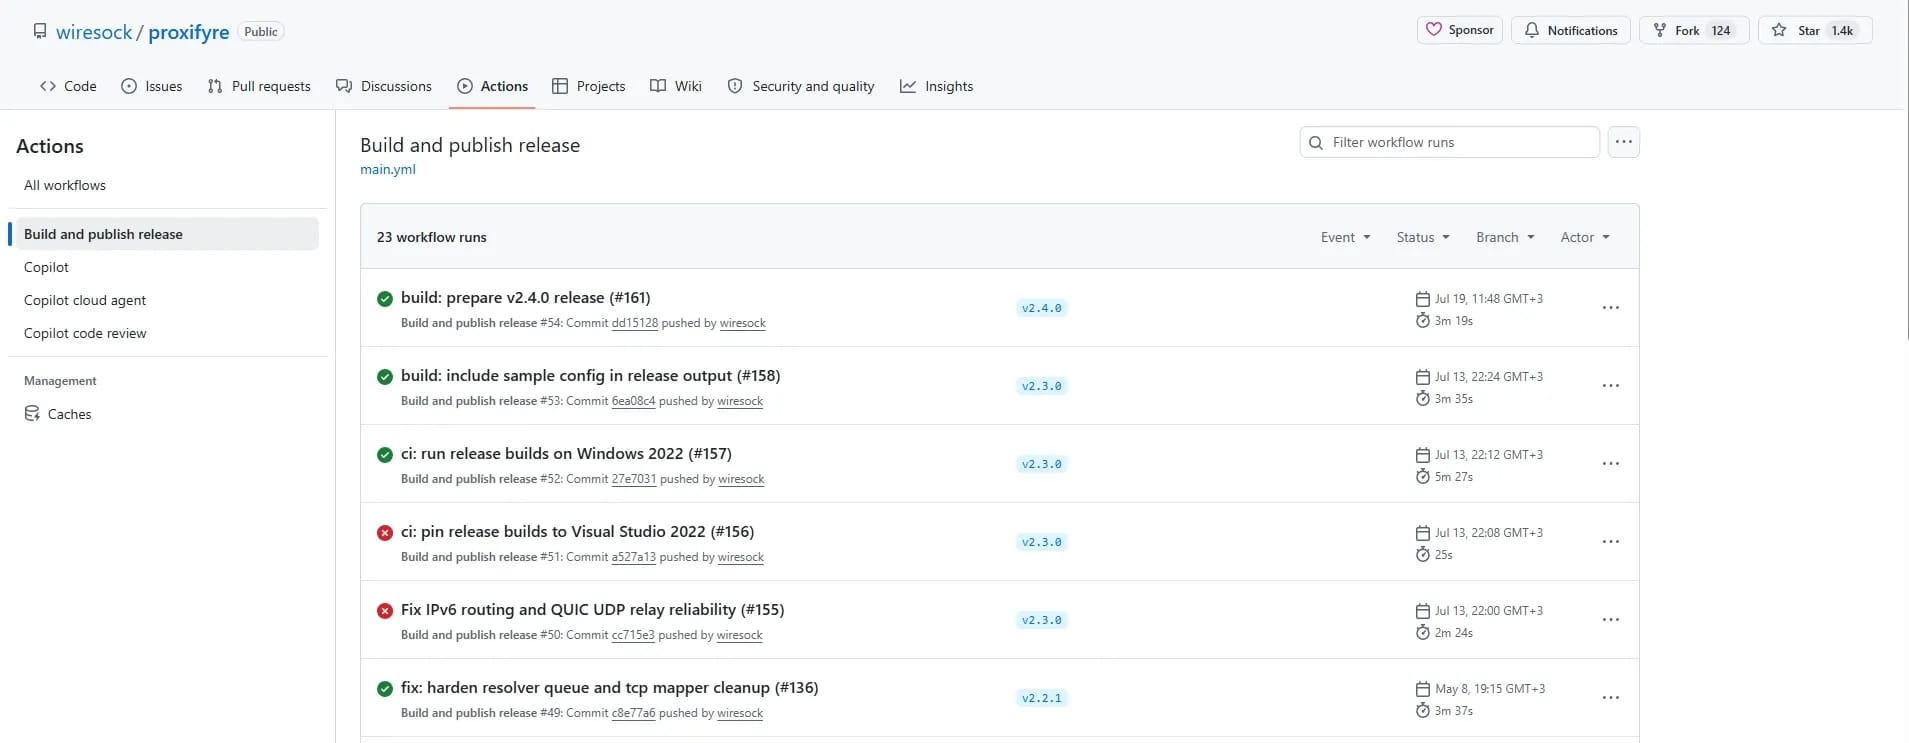
Task: Open run 'Fix IPv6 routing and QUIC UDP relay'
Action: (592, 610)
